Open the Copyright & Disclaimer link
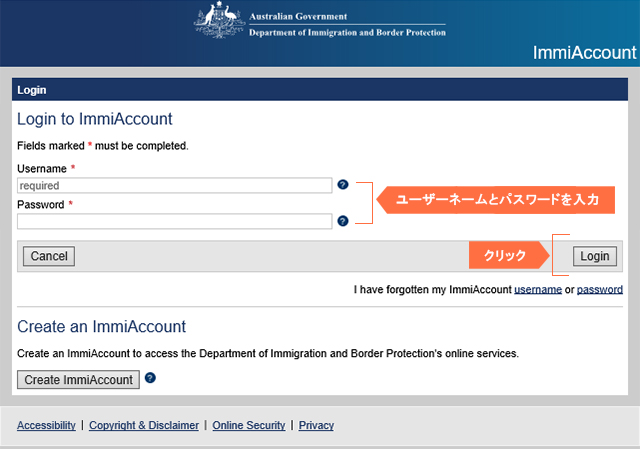Image resolution: width=640 pixels, height=450 pixels. click(x=144, y=425)
